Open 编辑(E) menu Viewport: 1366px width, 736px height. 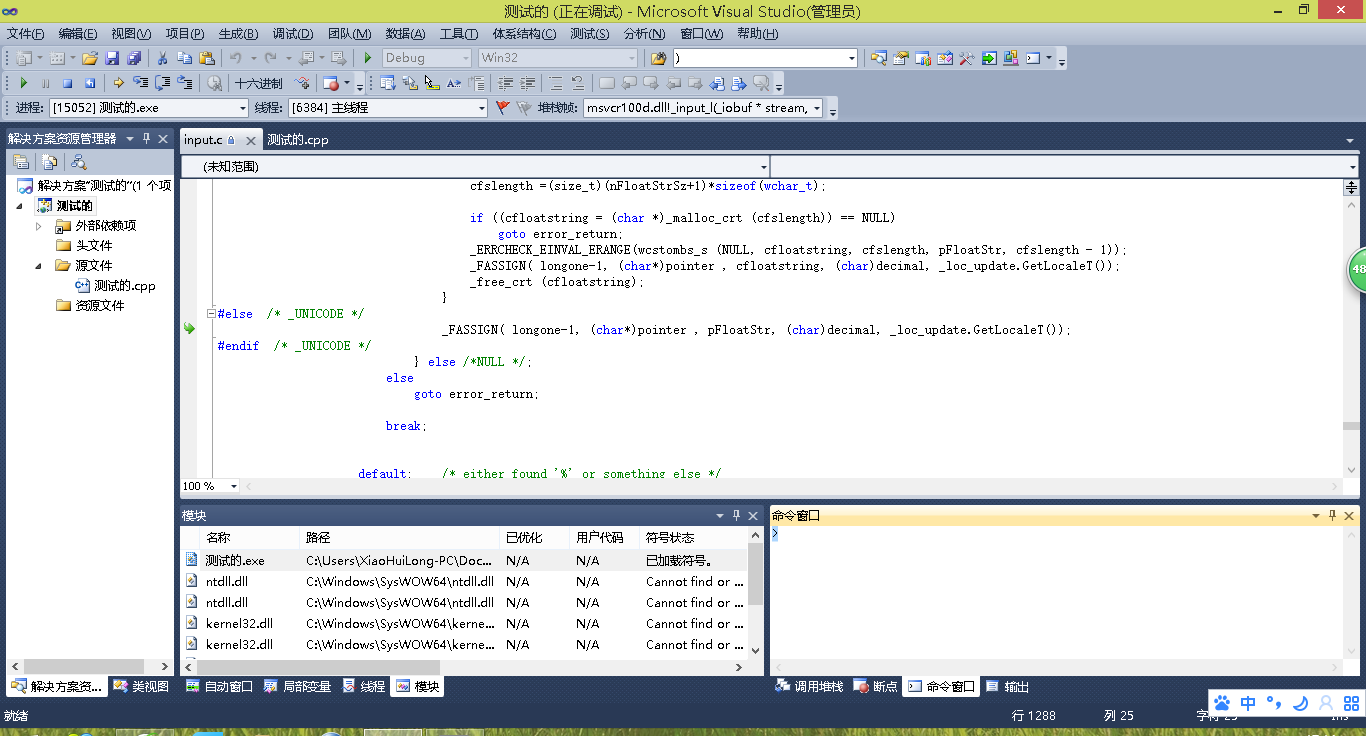78,34
